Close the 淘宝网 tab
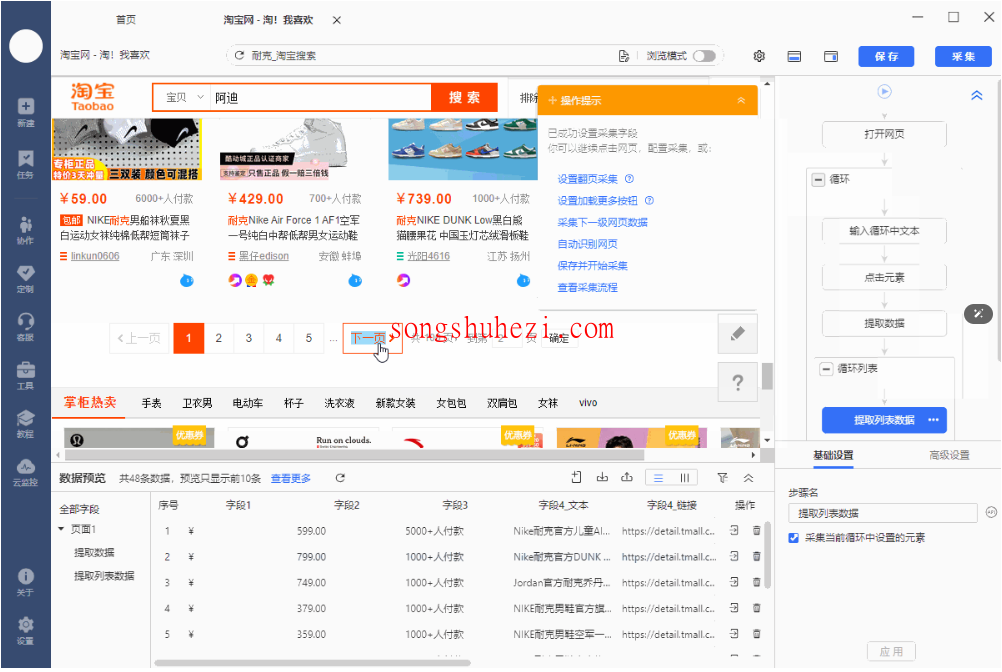The image size is (1002, 672). (337, 20)
